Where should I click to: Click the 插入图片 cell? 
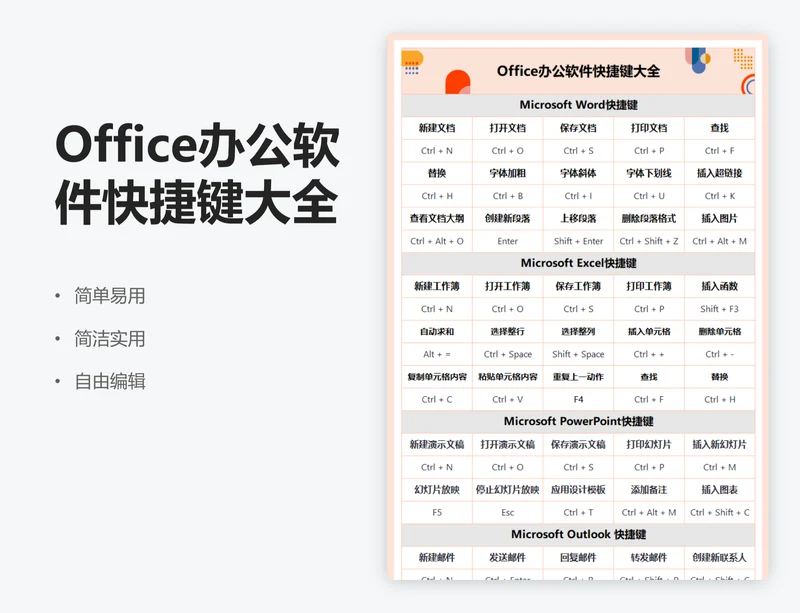[x=719, y=218]
